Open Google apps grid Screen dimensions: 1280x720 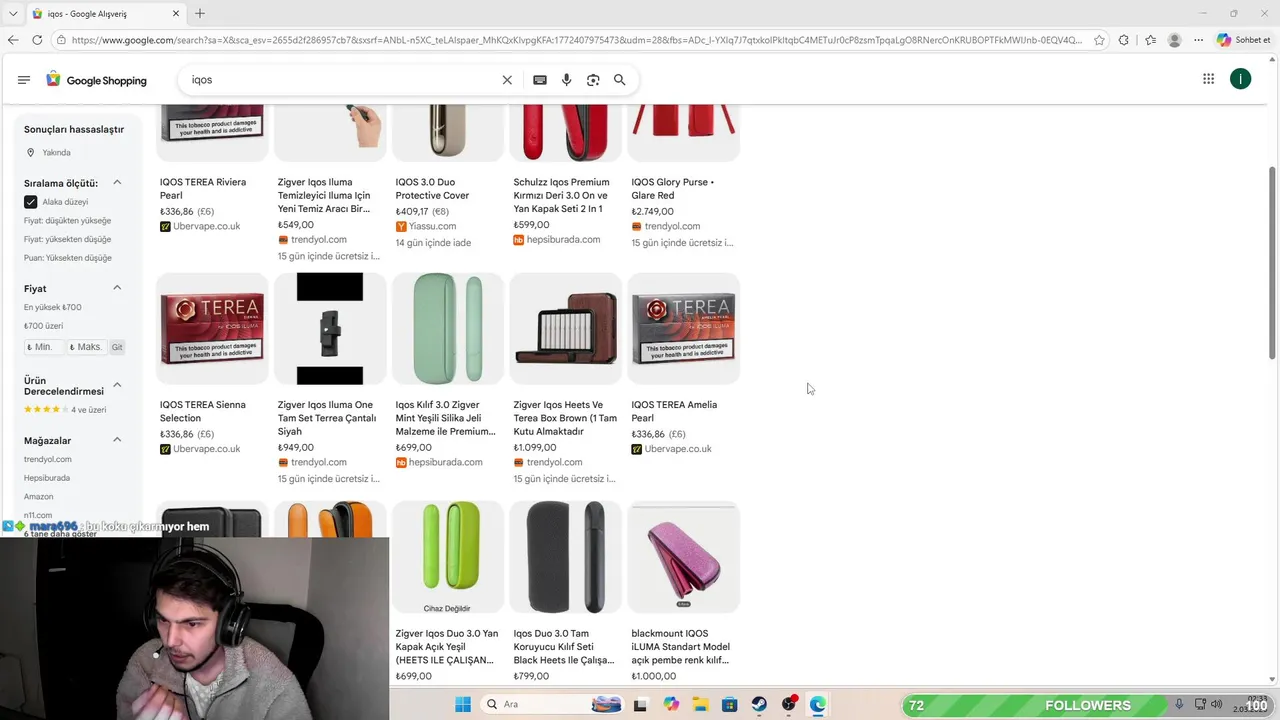pos(1208,79)
